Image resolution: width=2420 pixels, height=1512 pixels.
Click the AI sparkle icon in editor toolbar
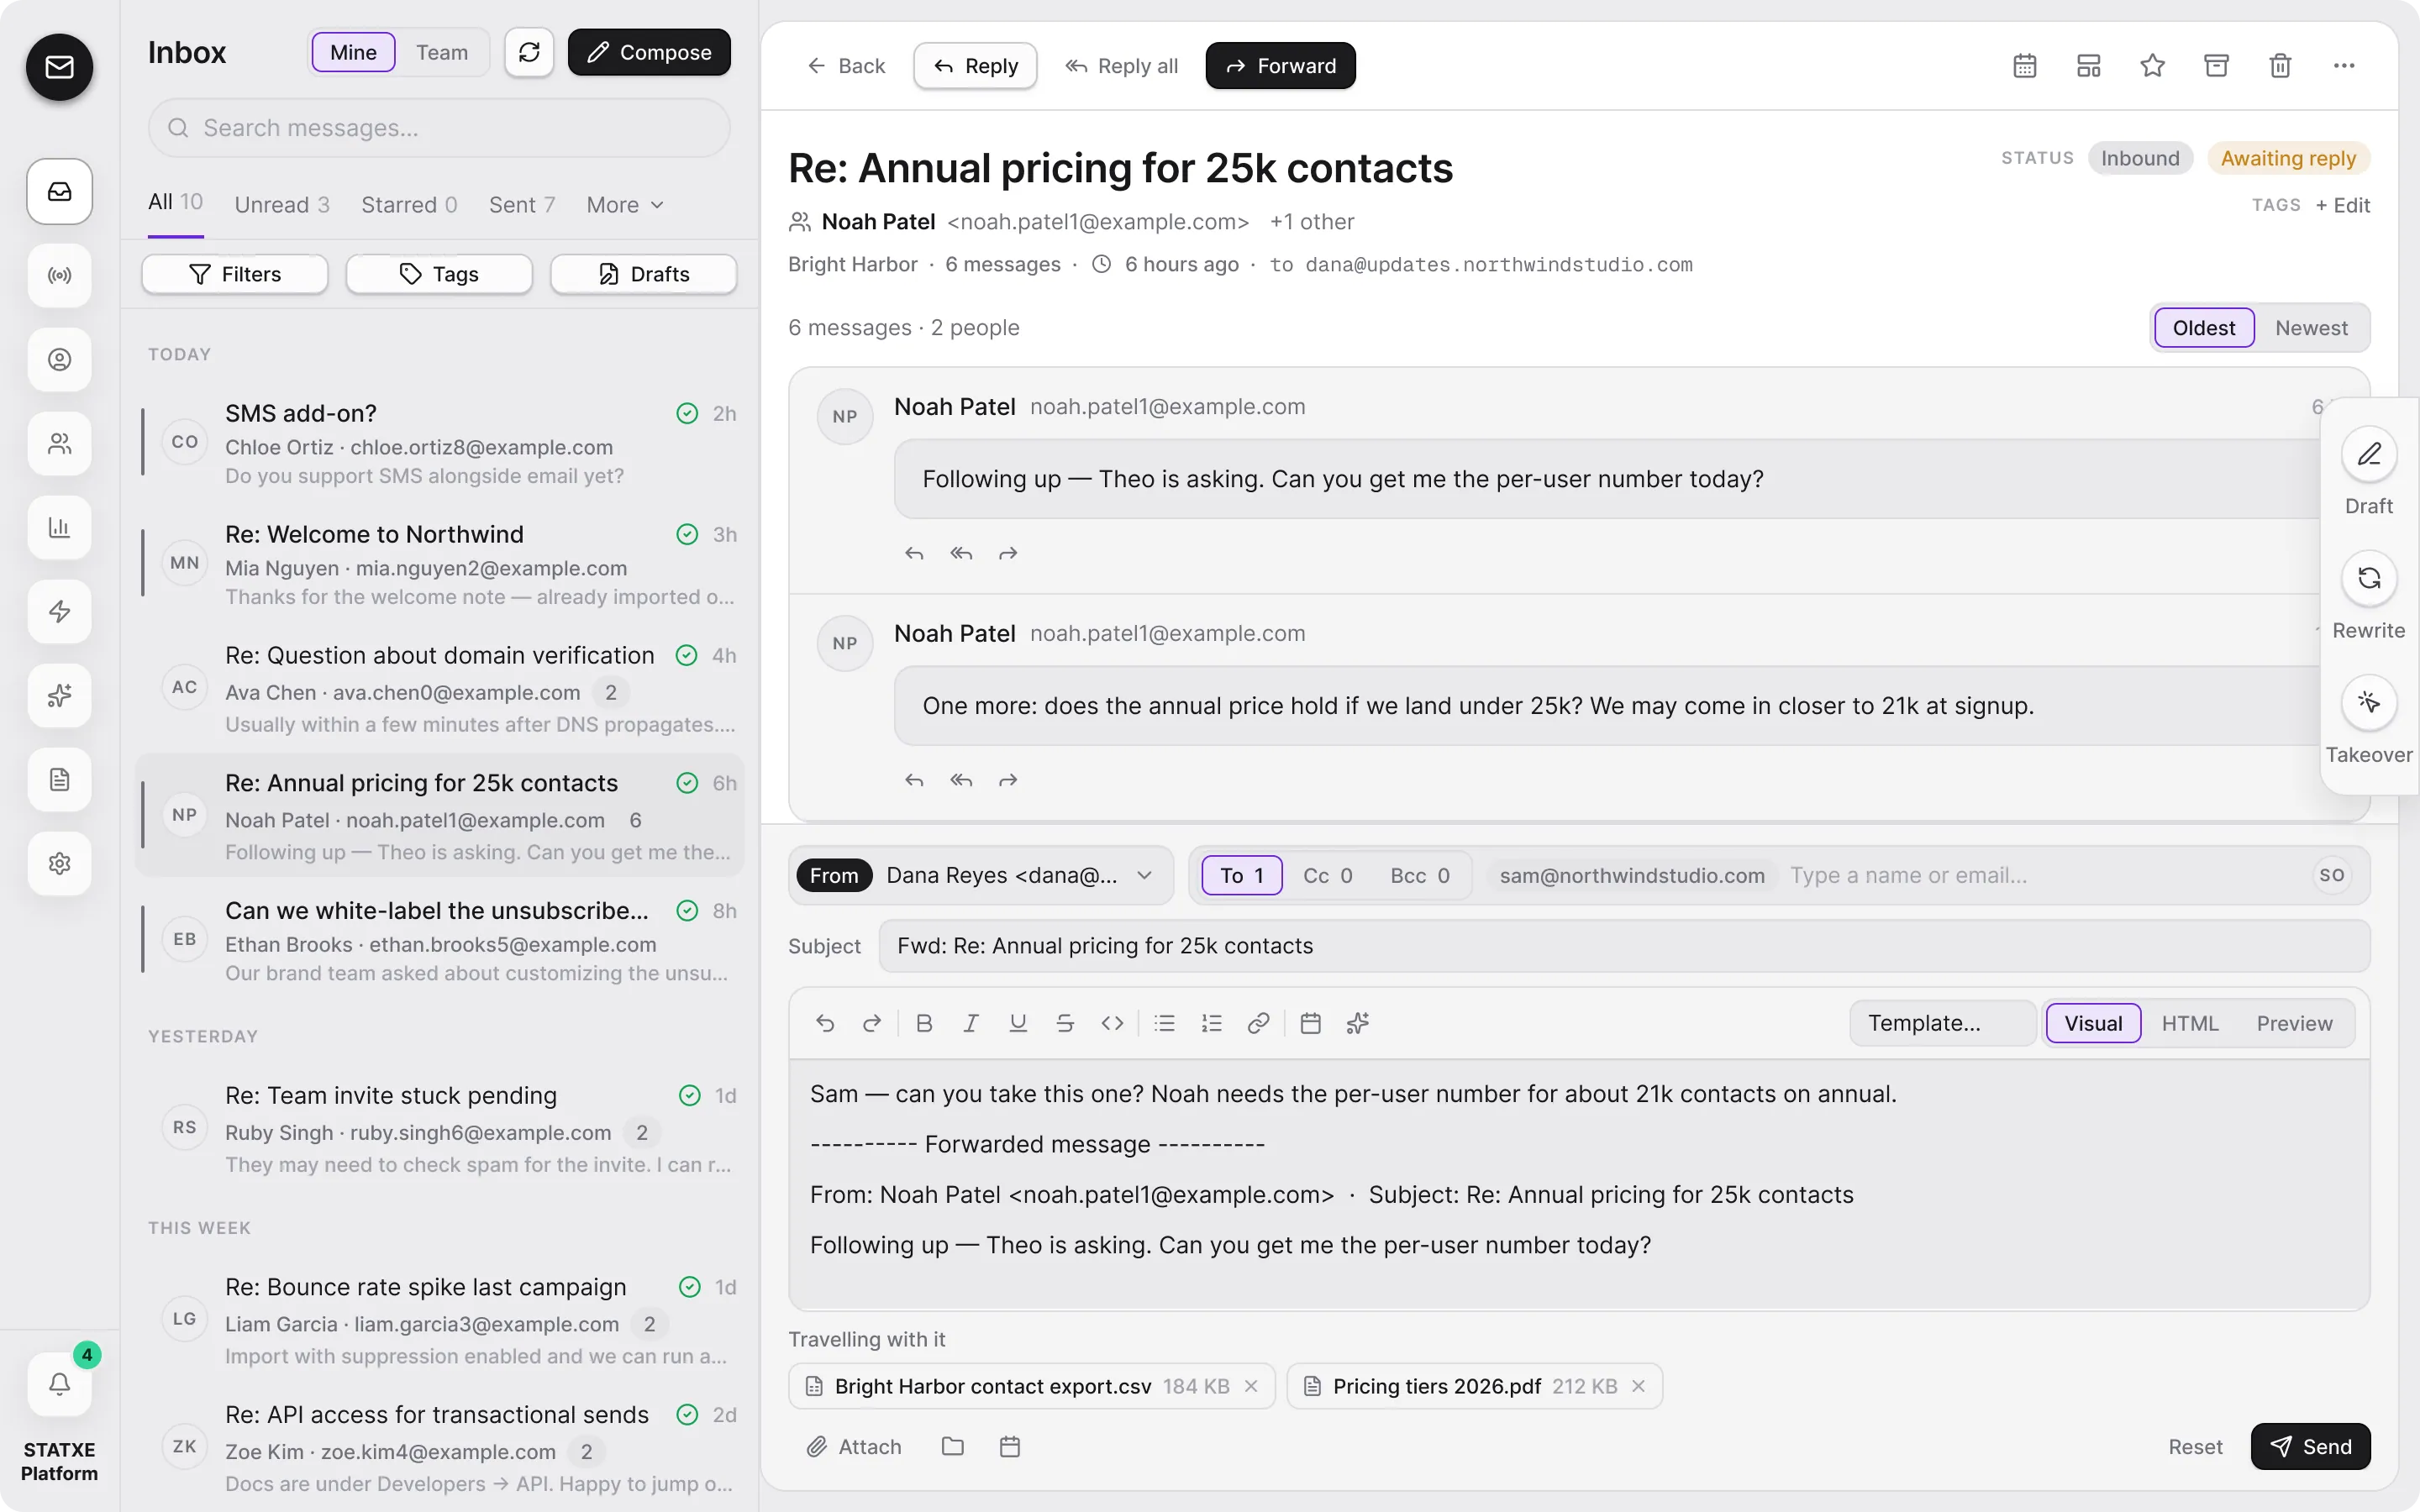coord(1357,1023)
